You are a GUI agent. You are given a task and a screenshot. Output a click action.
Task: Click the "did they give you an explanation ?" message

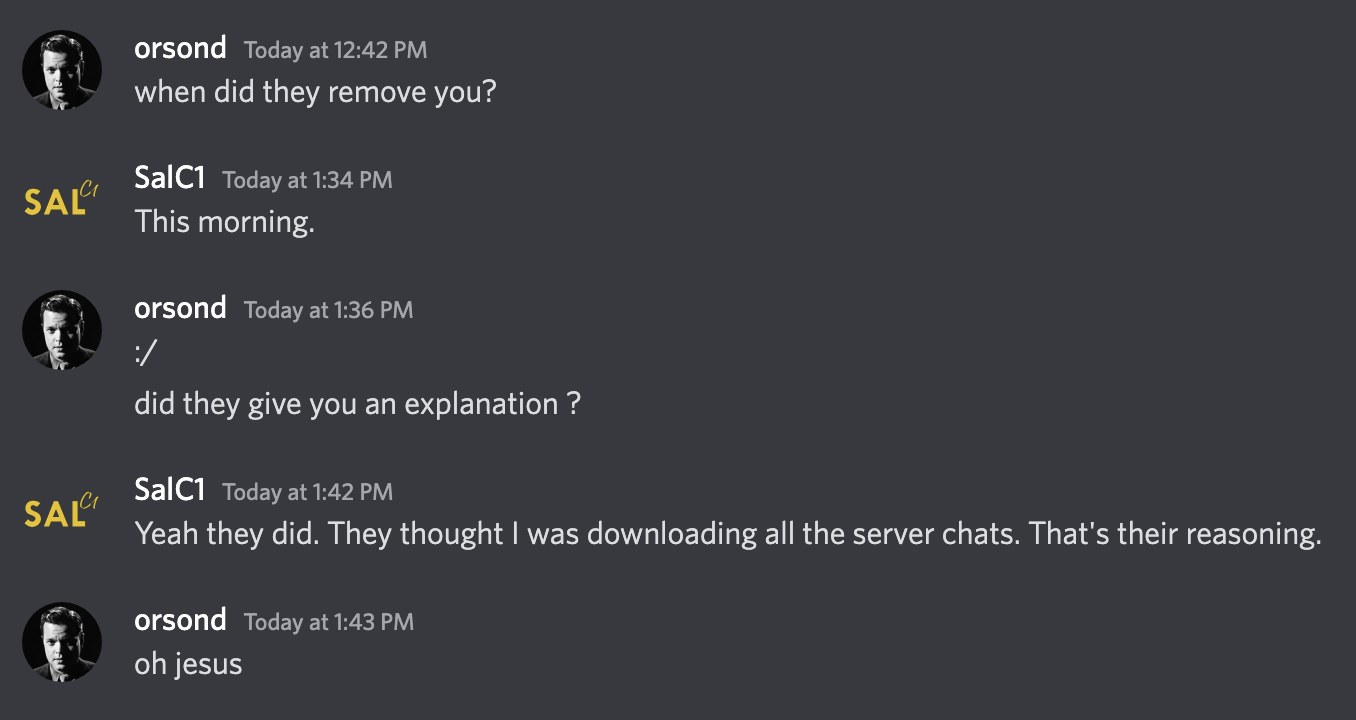pyautogui.click(x=357, y=405)
